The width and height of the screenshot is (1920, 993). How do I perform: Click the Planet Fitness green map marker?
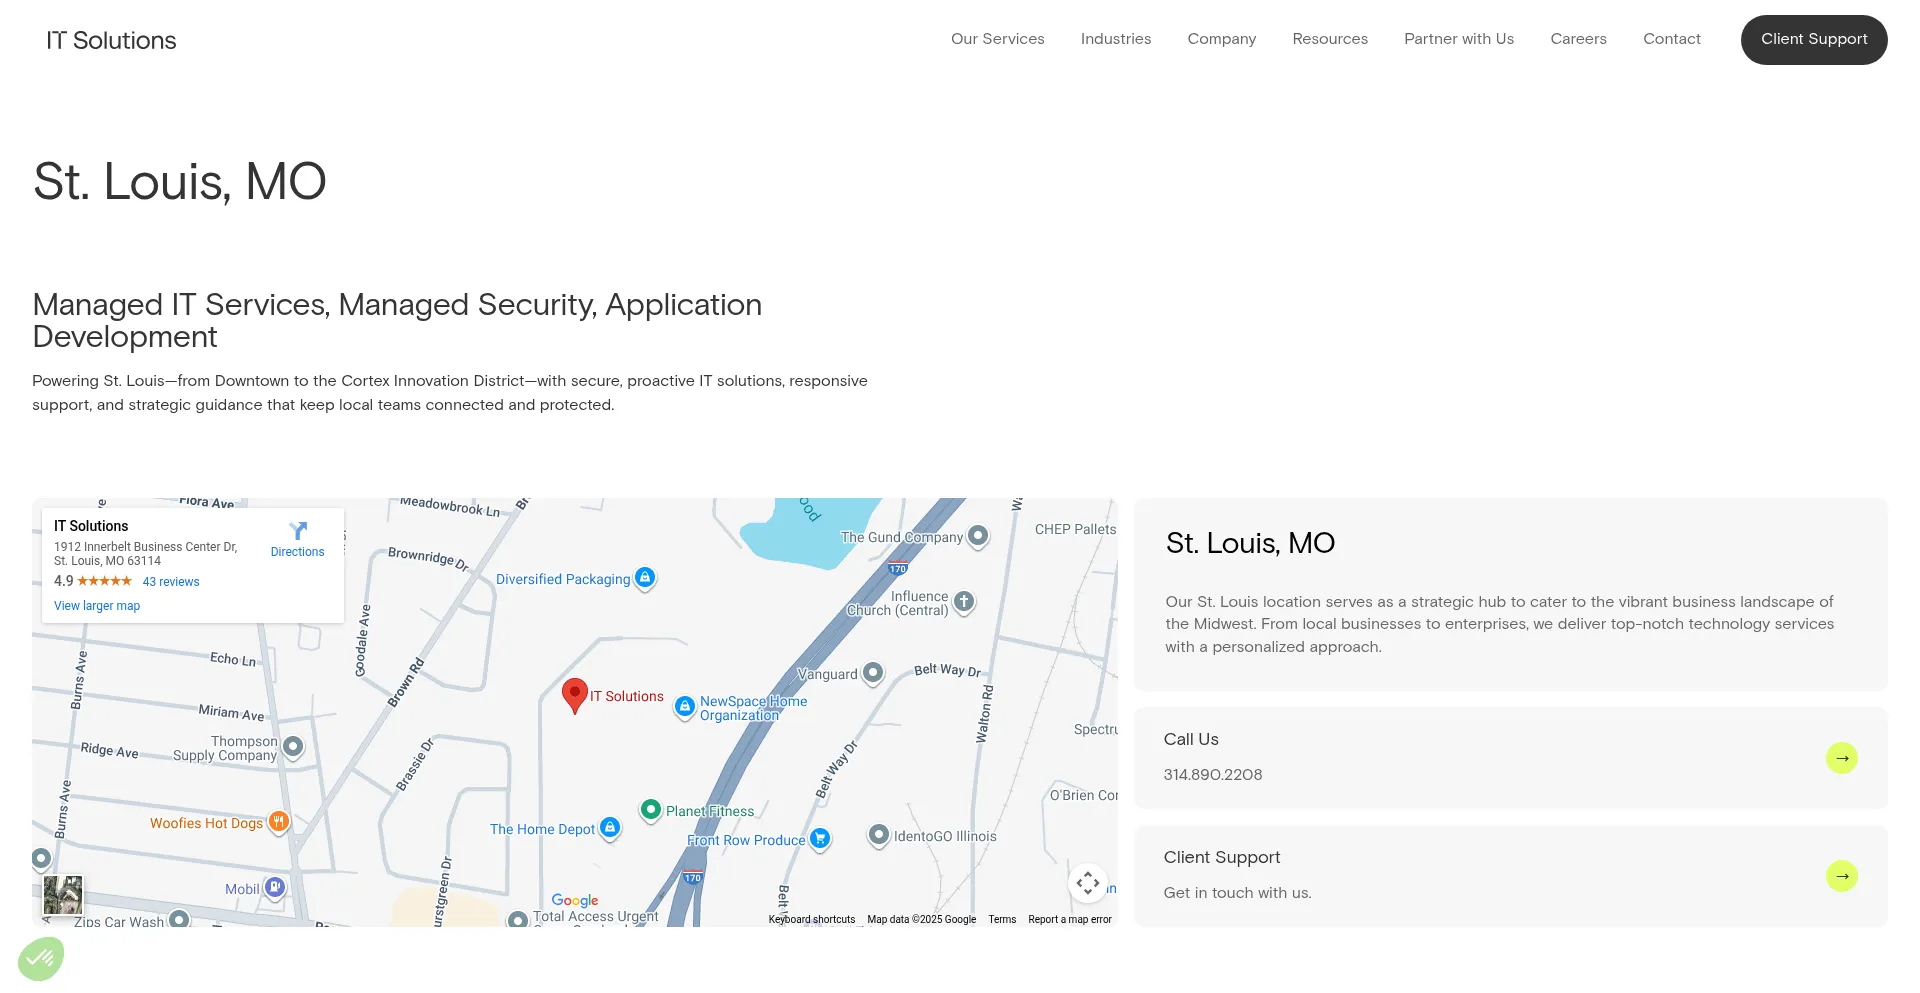coord(651,809)
